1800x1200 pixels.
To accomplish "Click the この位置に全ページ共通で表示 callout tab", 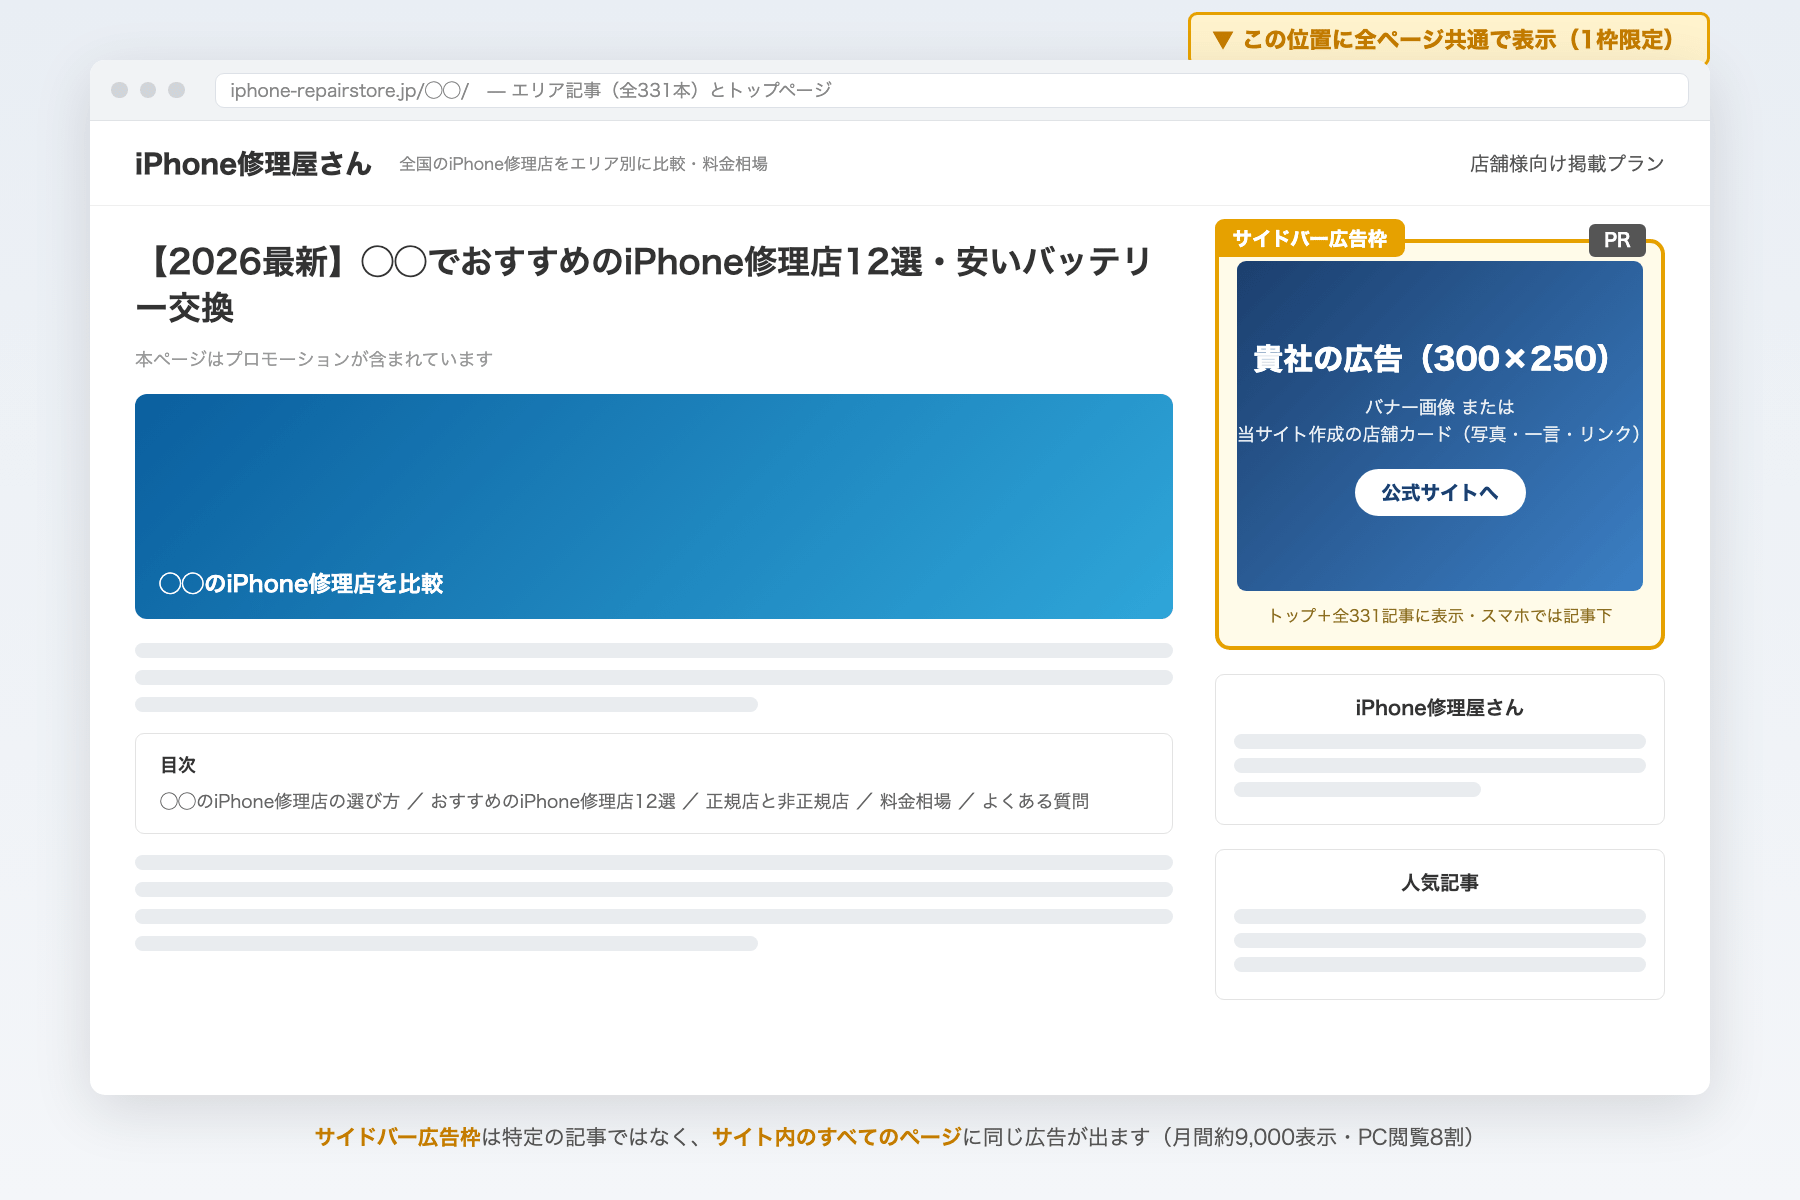I will coord(1448,39).
